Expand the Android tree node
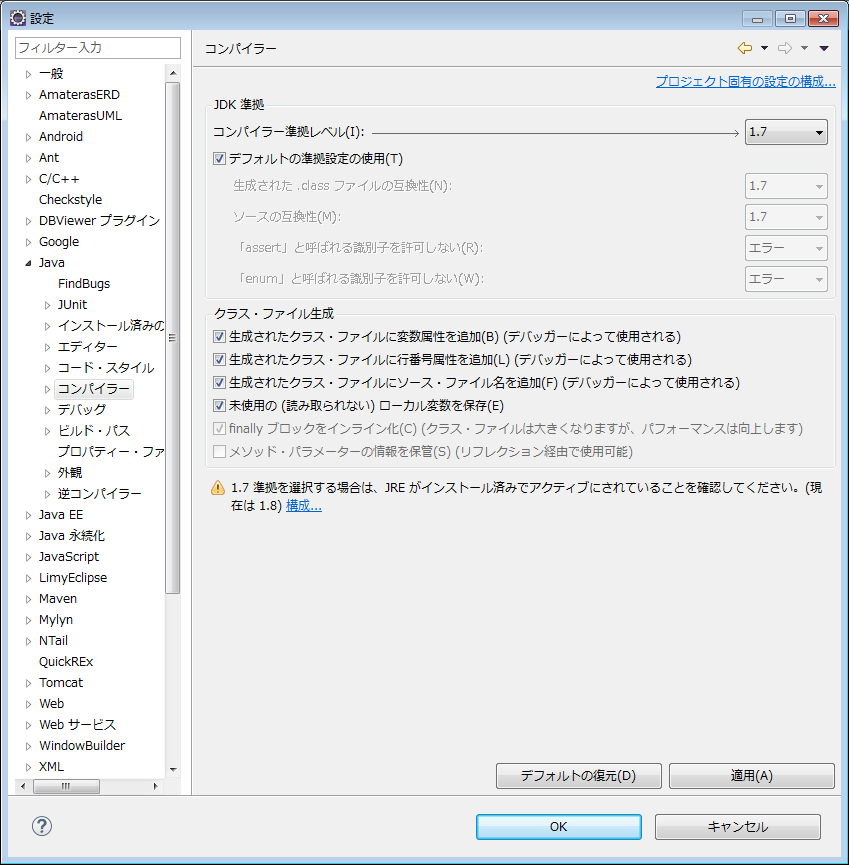 29,137
